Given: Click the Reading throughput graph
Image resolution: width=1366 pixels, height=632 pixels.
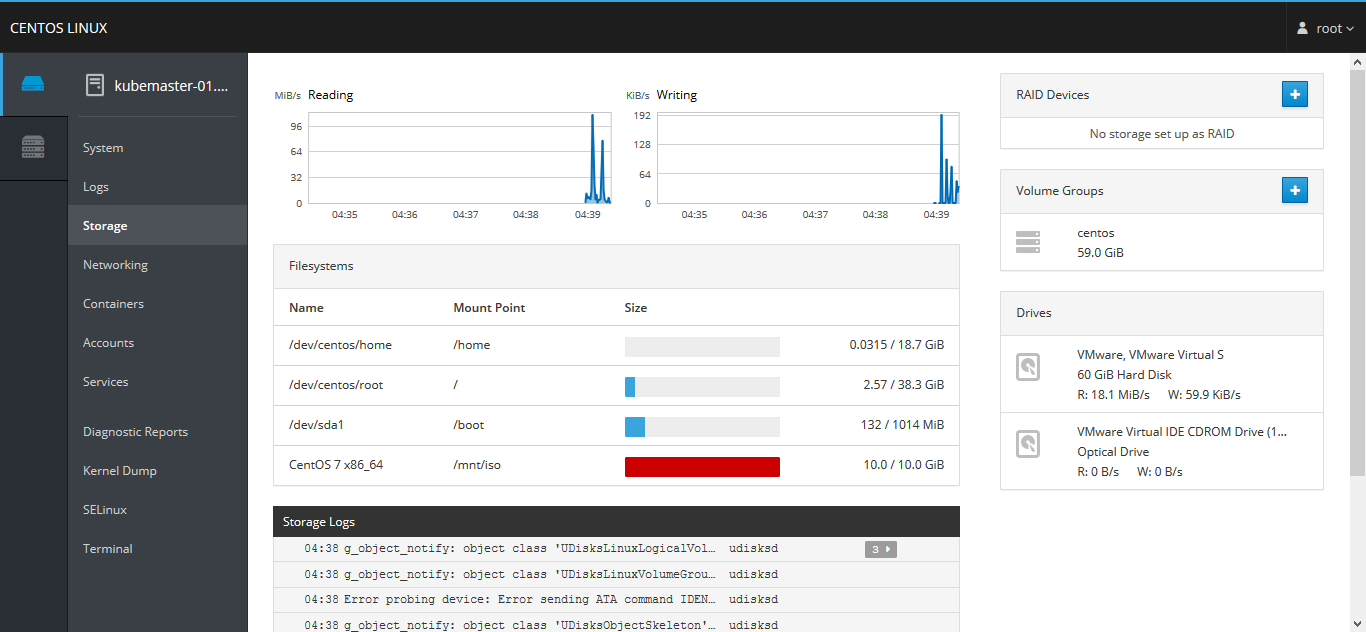Looking at the screenshot, I should click(459, 158).
